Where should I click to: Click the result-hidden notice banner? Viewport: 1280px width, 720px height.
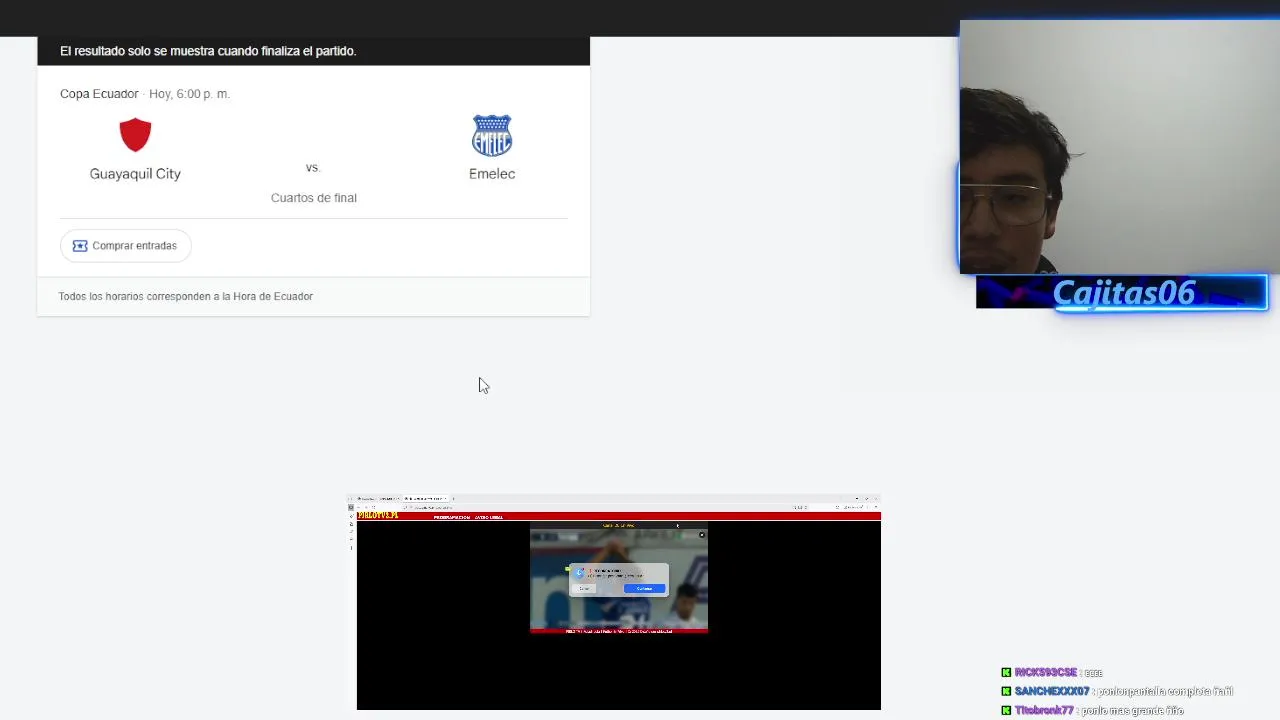[x=313, y=51]
